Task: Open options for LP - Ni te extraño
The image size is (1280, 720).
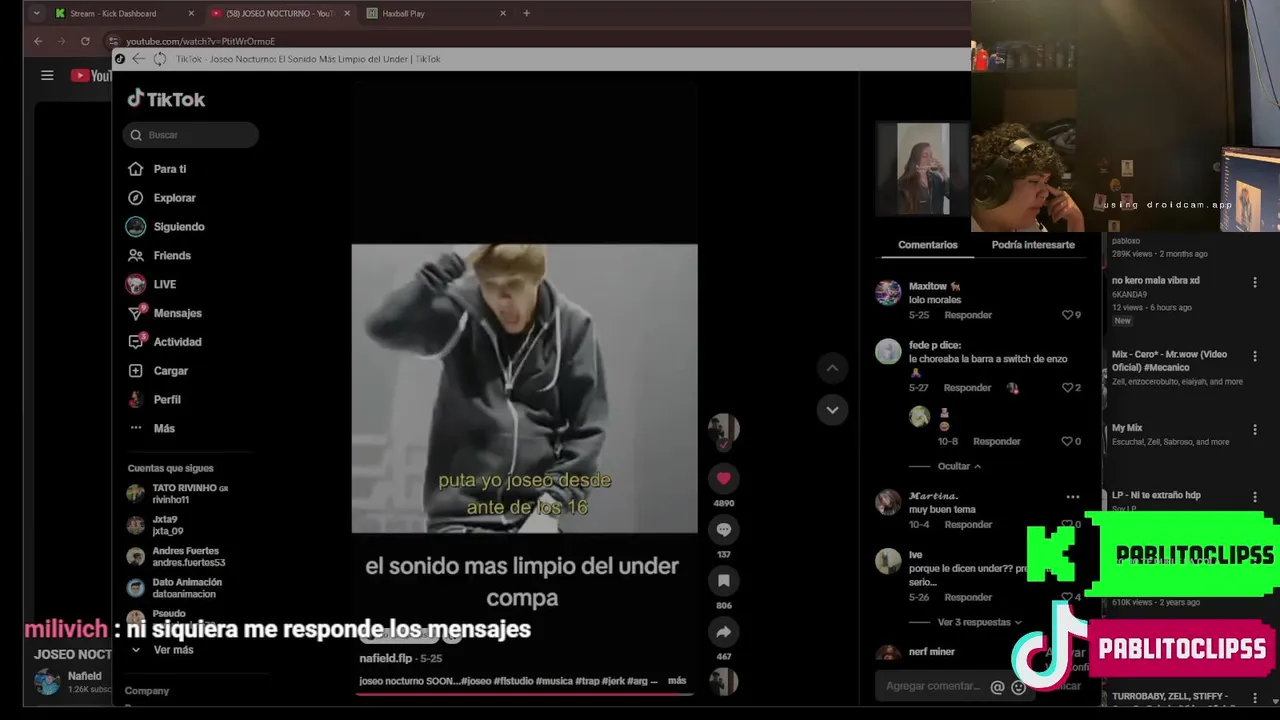Action: (x=1255, y=497)
